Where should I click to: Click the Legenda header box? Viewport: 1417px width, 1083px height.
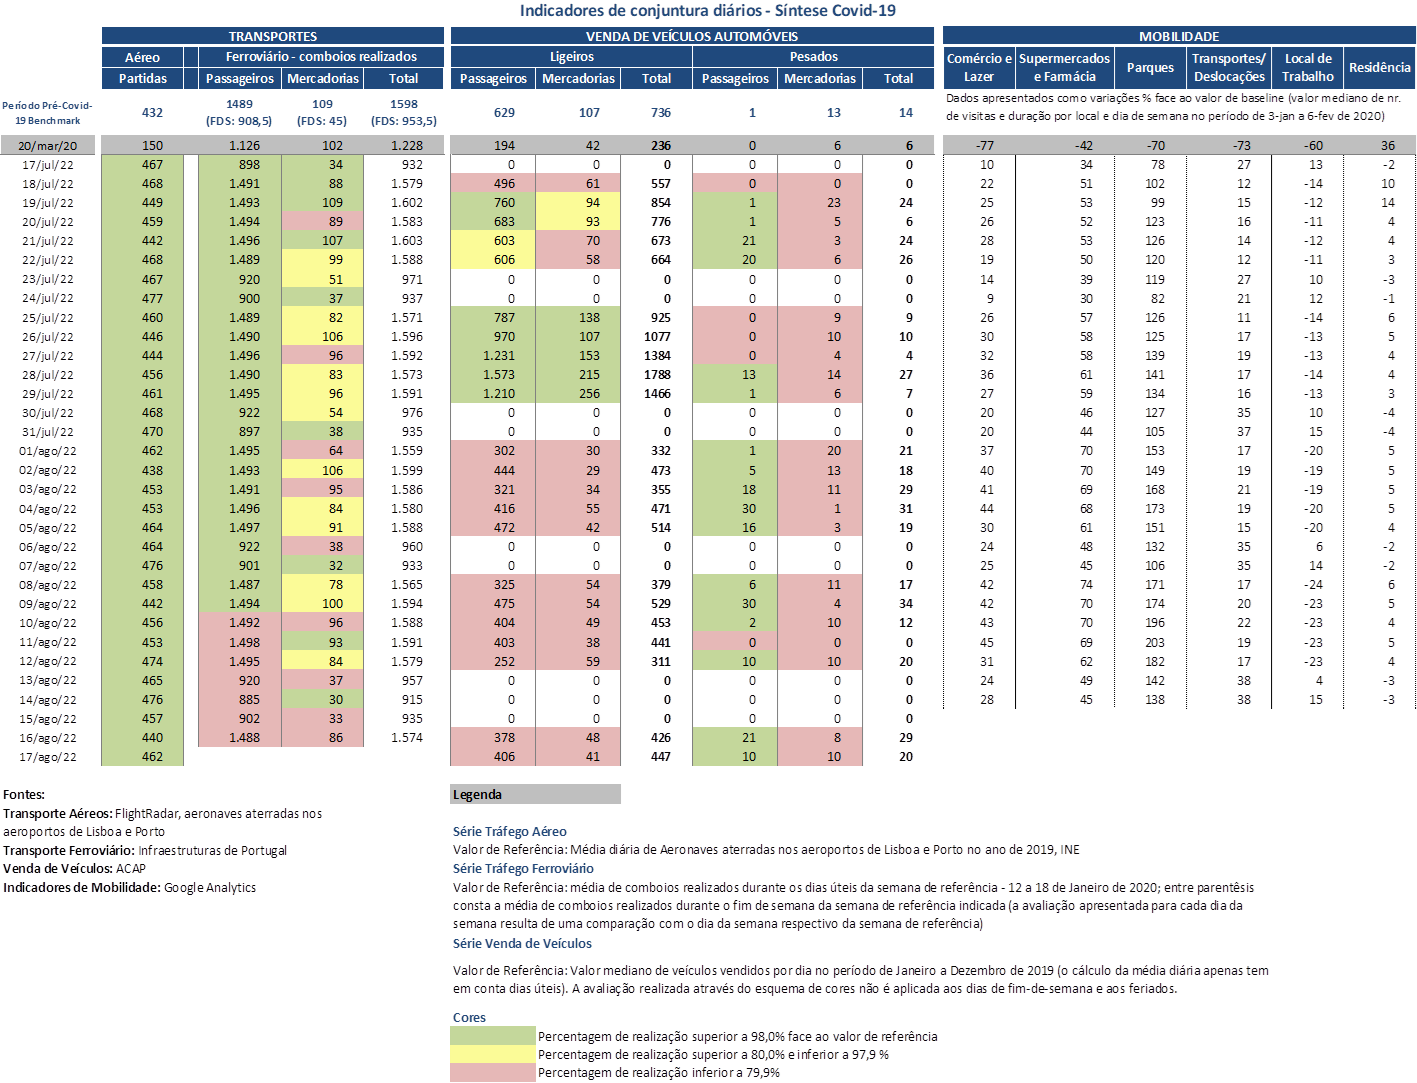click(535, 794)
